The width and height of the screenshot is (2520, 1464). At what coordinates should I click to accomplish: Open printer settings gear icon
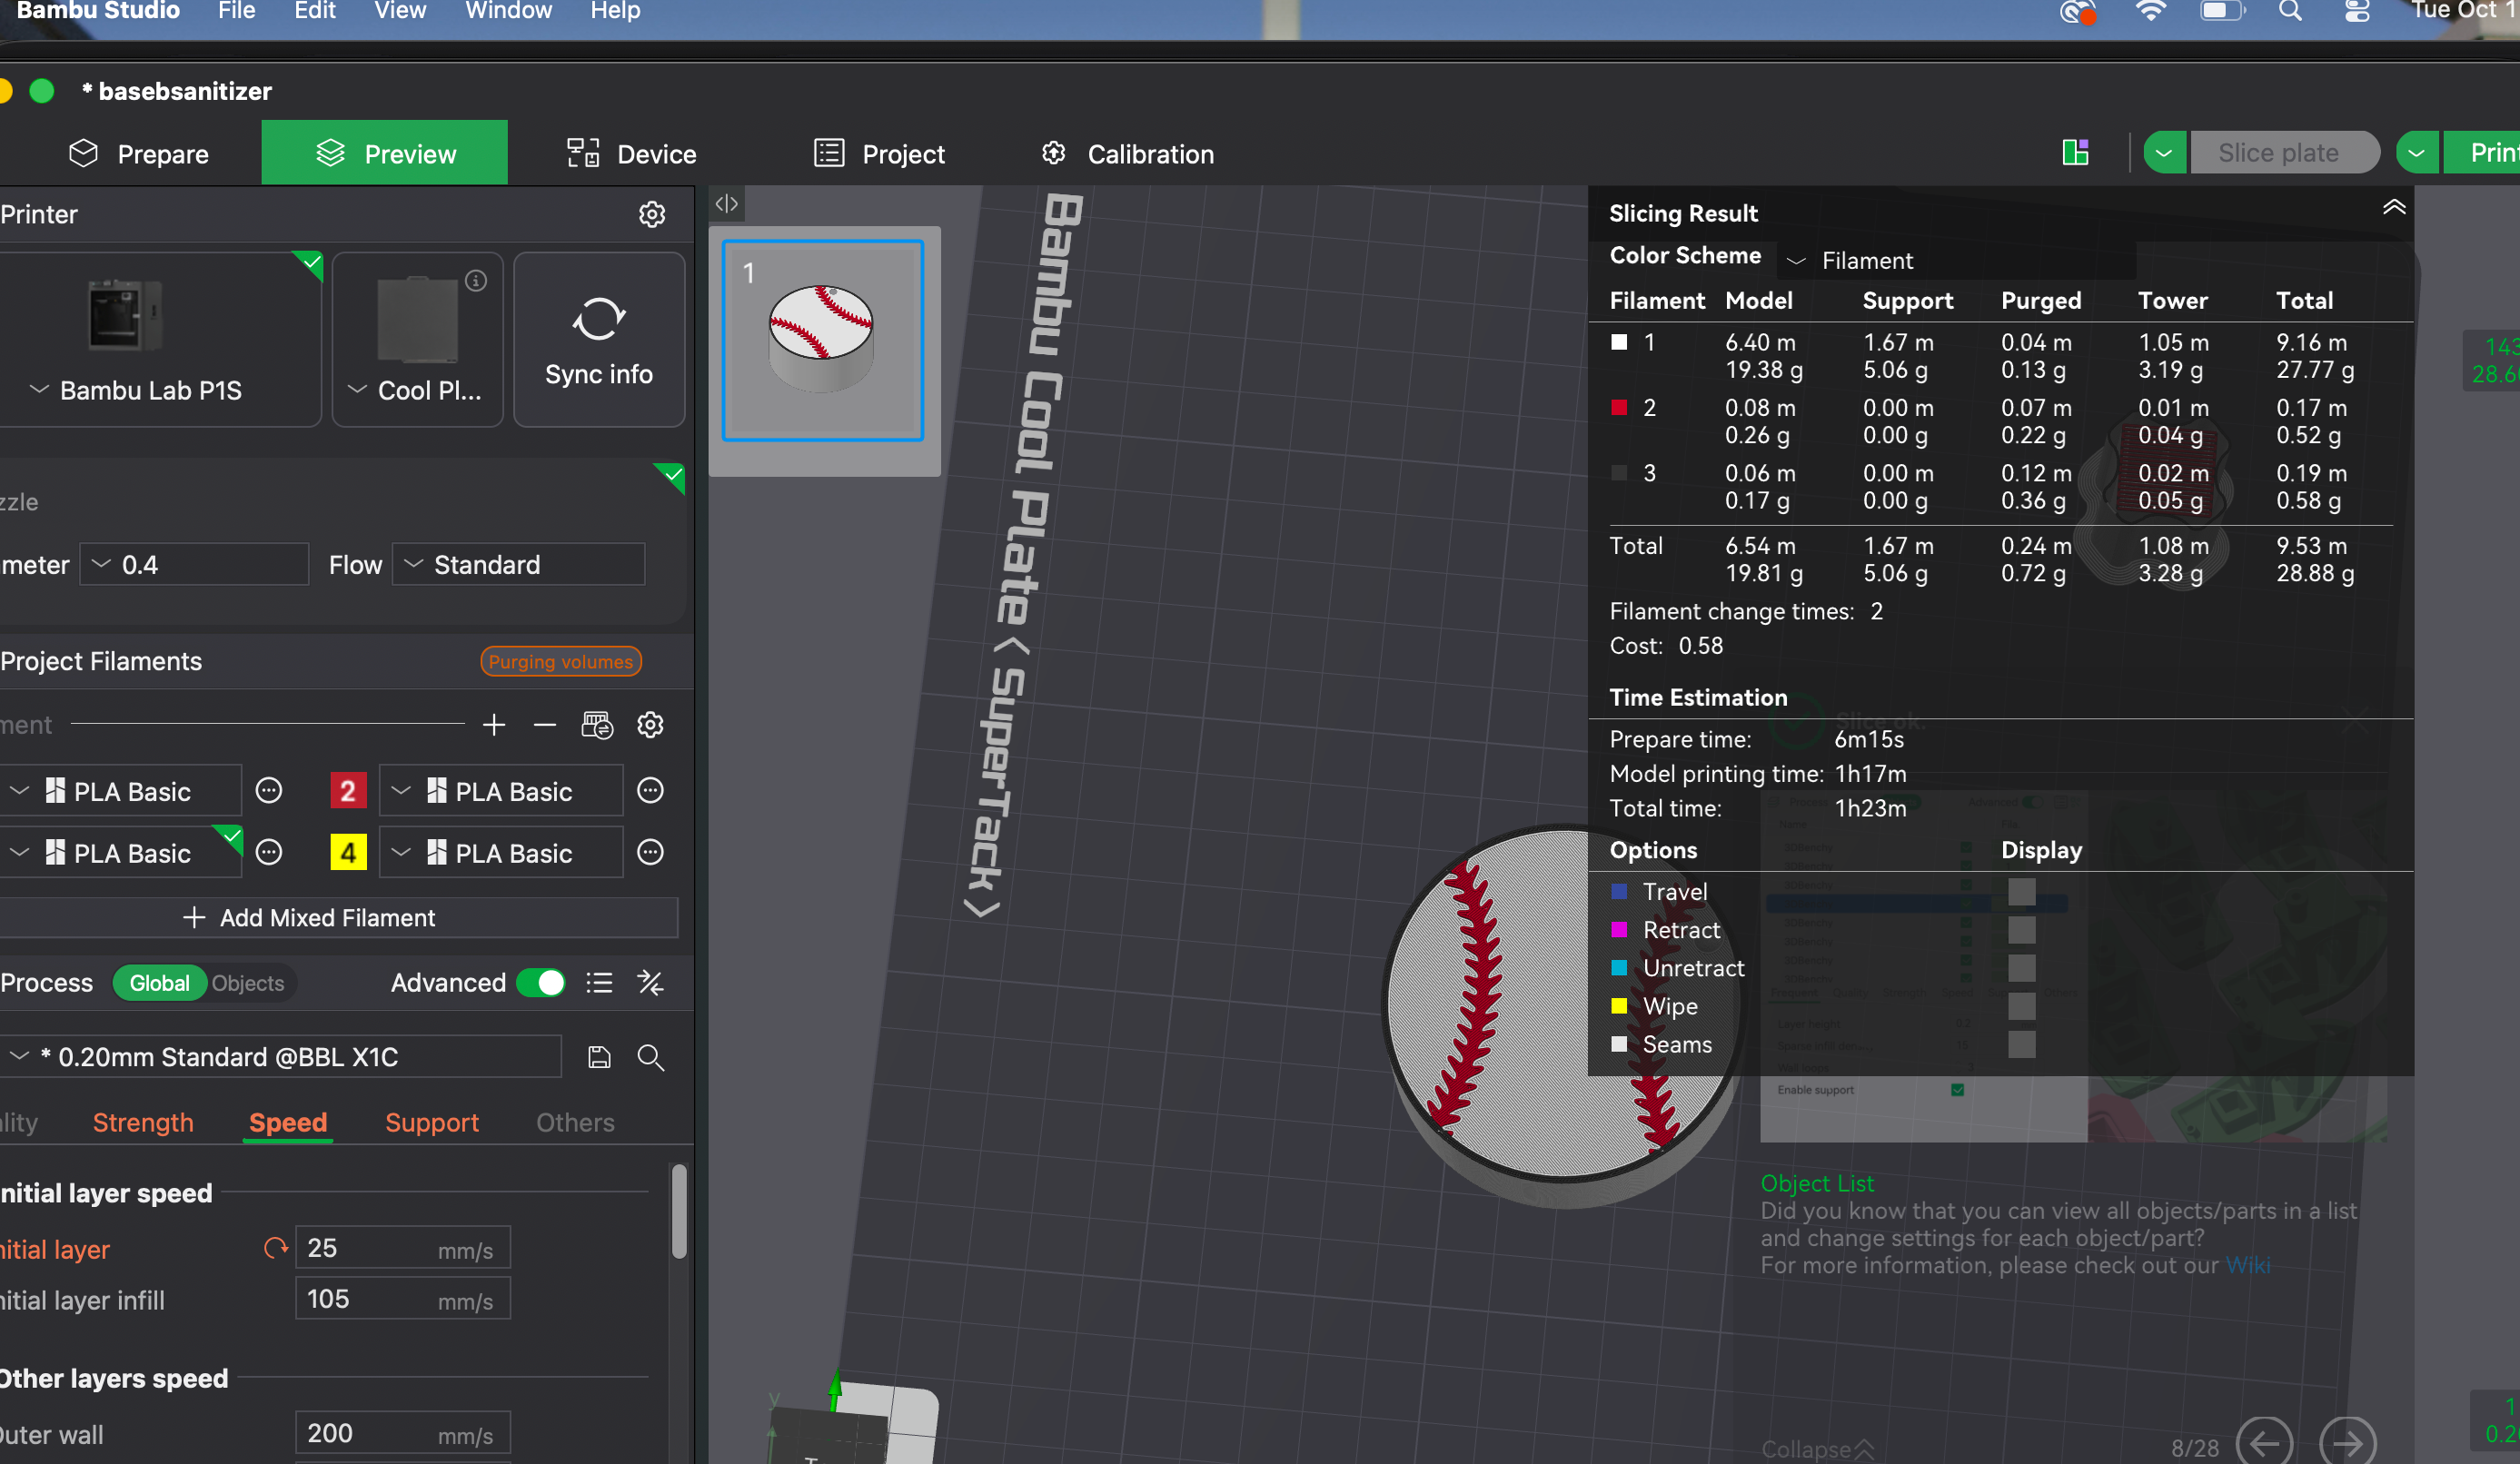click(652, 214)
